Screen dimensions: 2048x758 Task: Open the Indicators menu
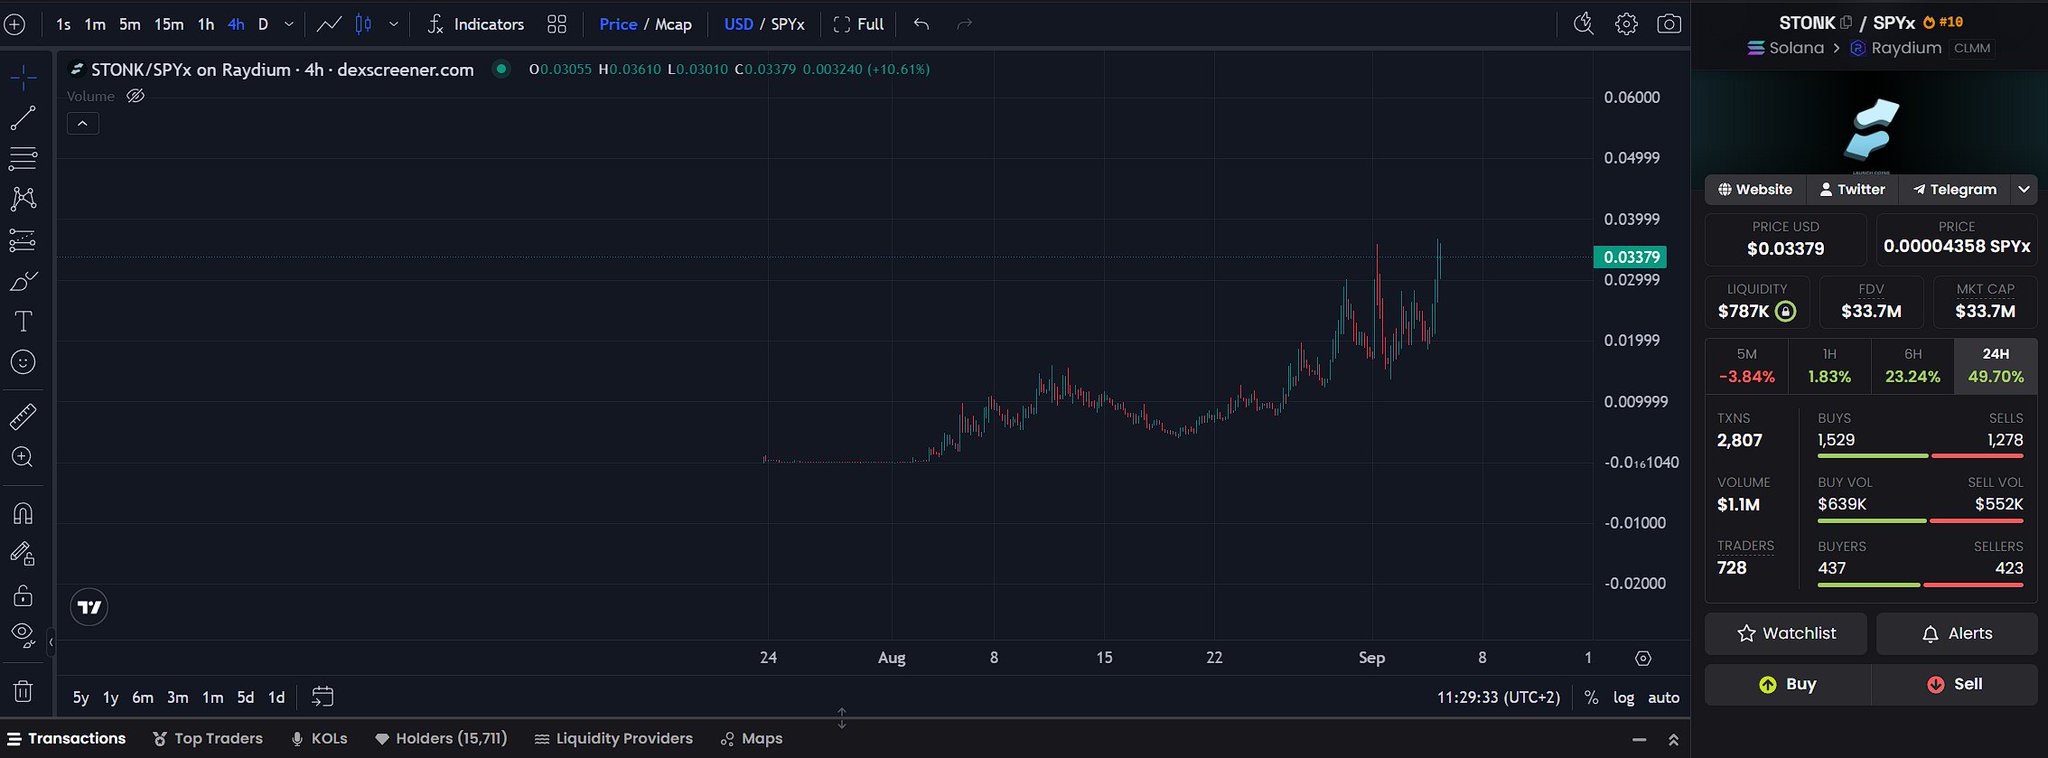[475, 24]
